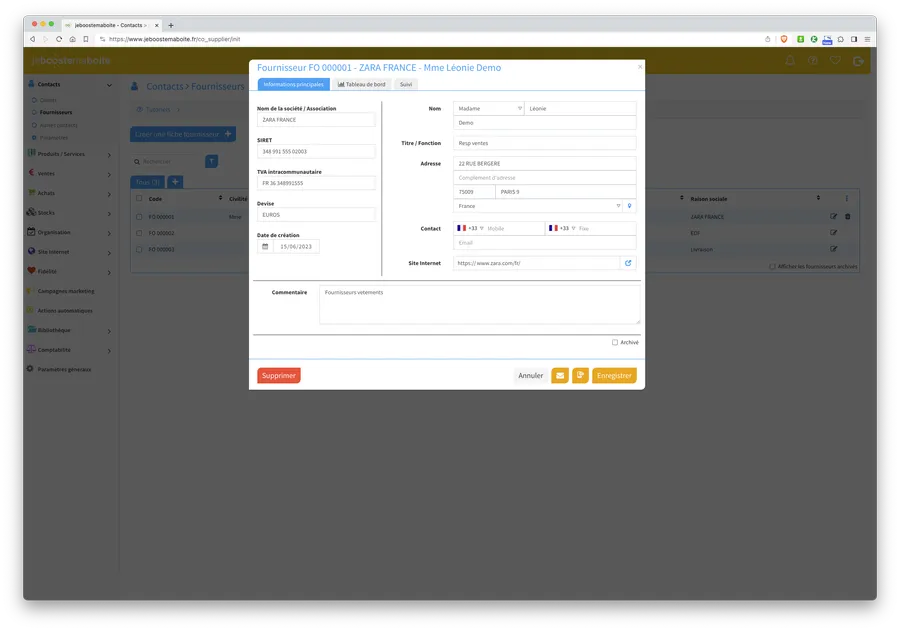Open the help question mark icon

point(813,60)
